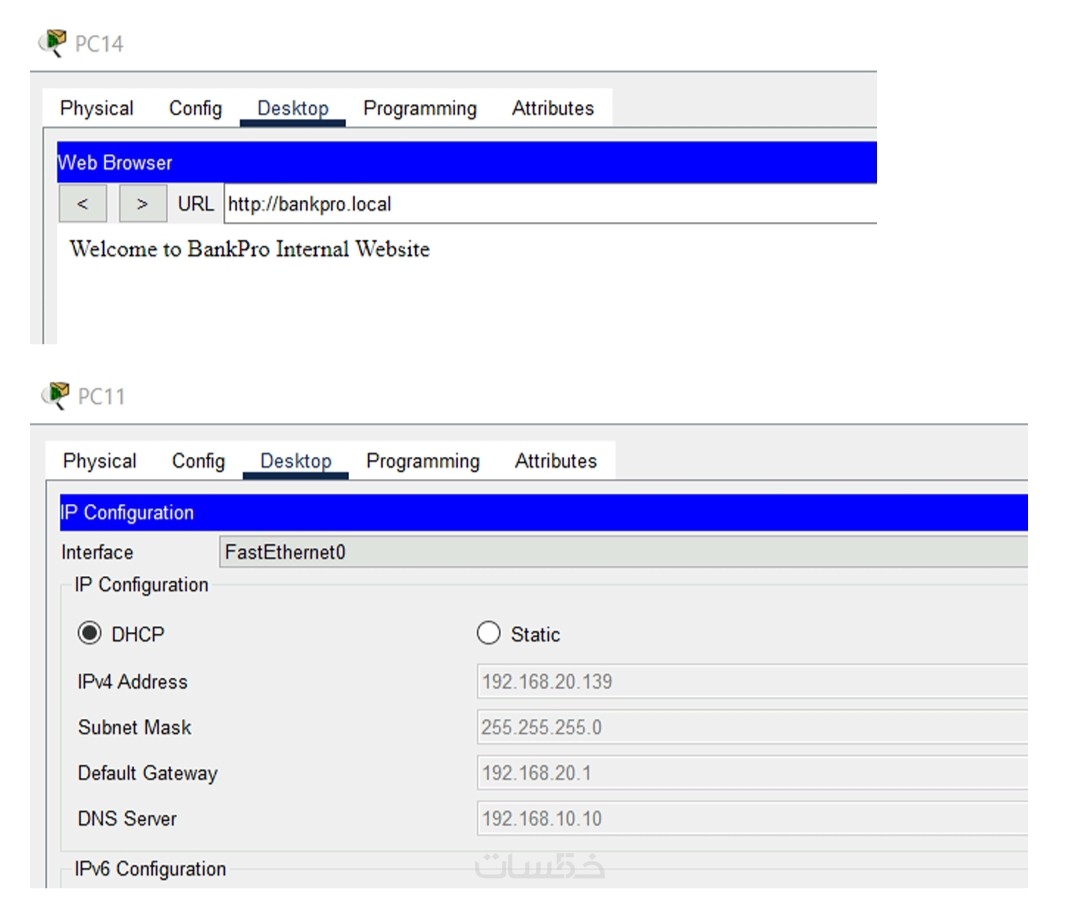Click the Subnet Mask label
This screenshot has width=1080, height=897.
(134, 728)
